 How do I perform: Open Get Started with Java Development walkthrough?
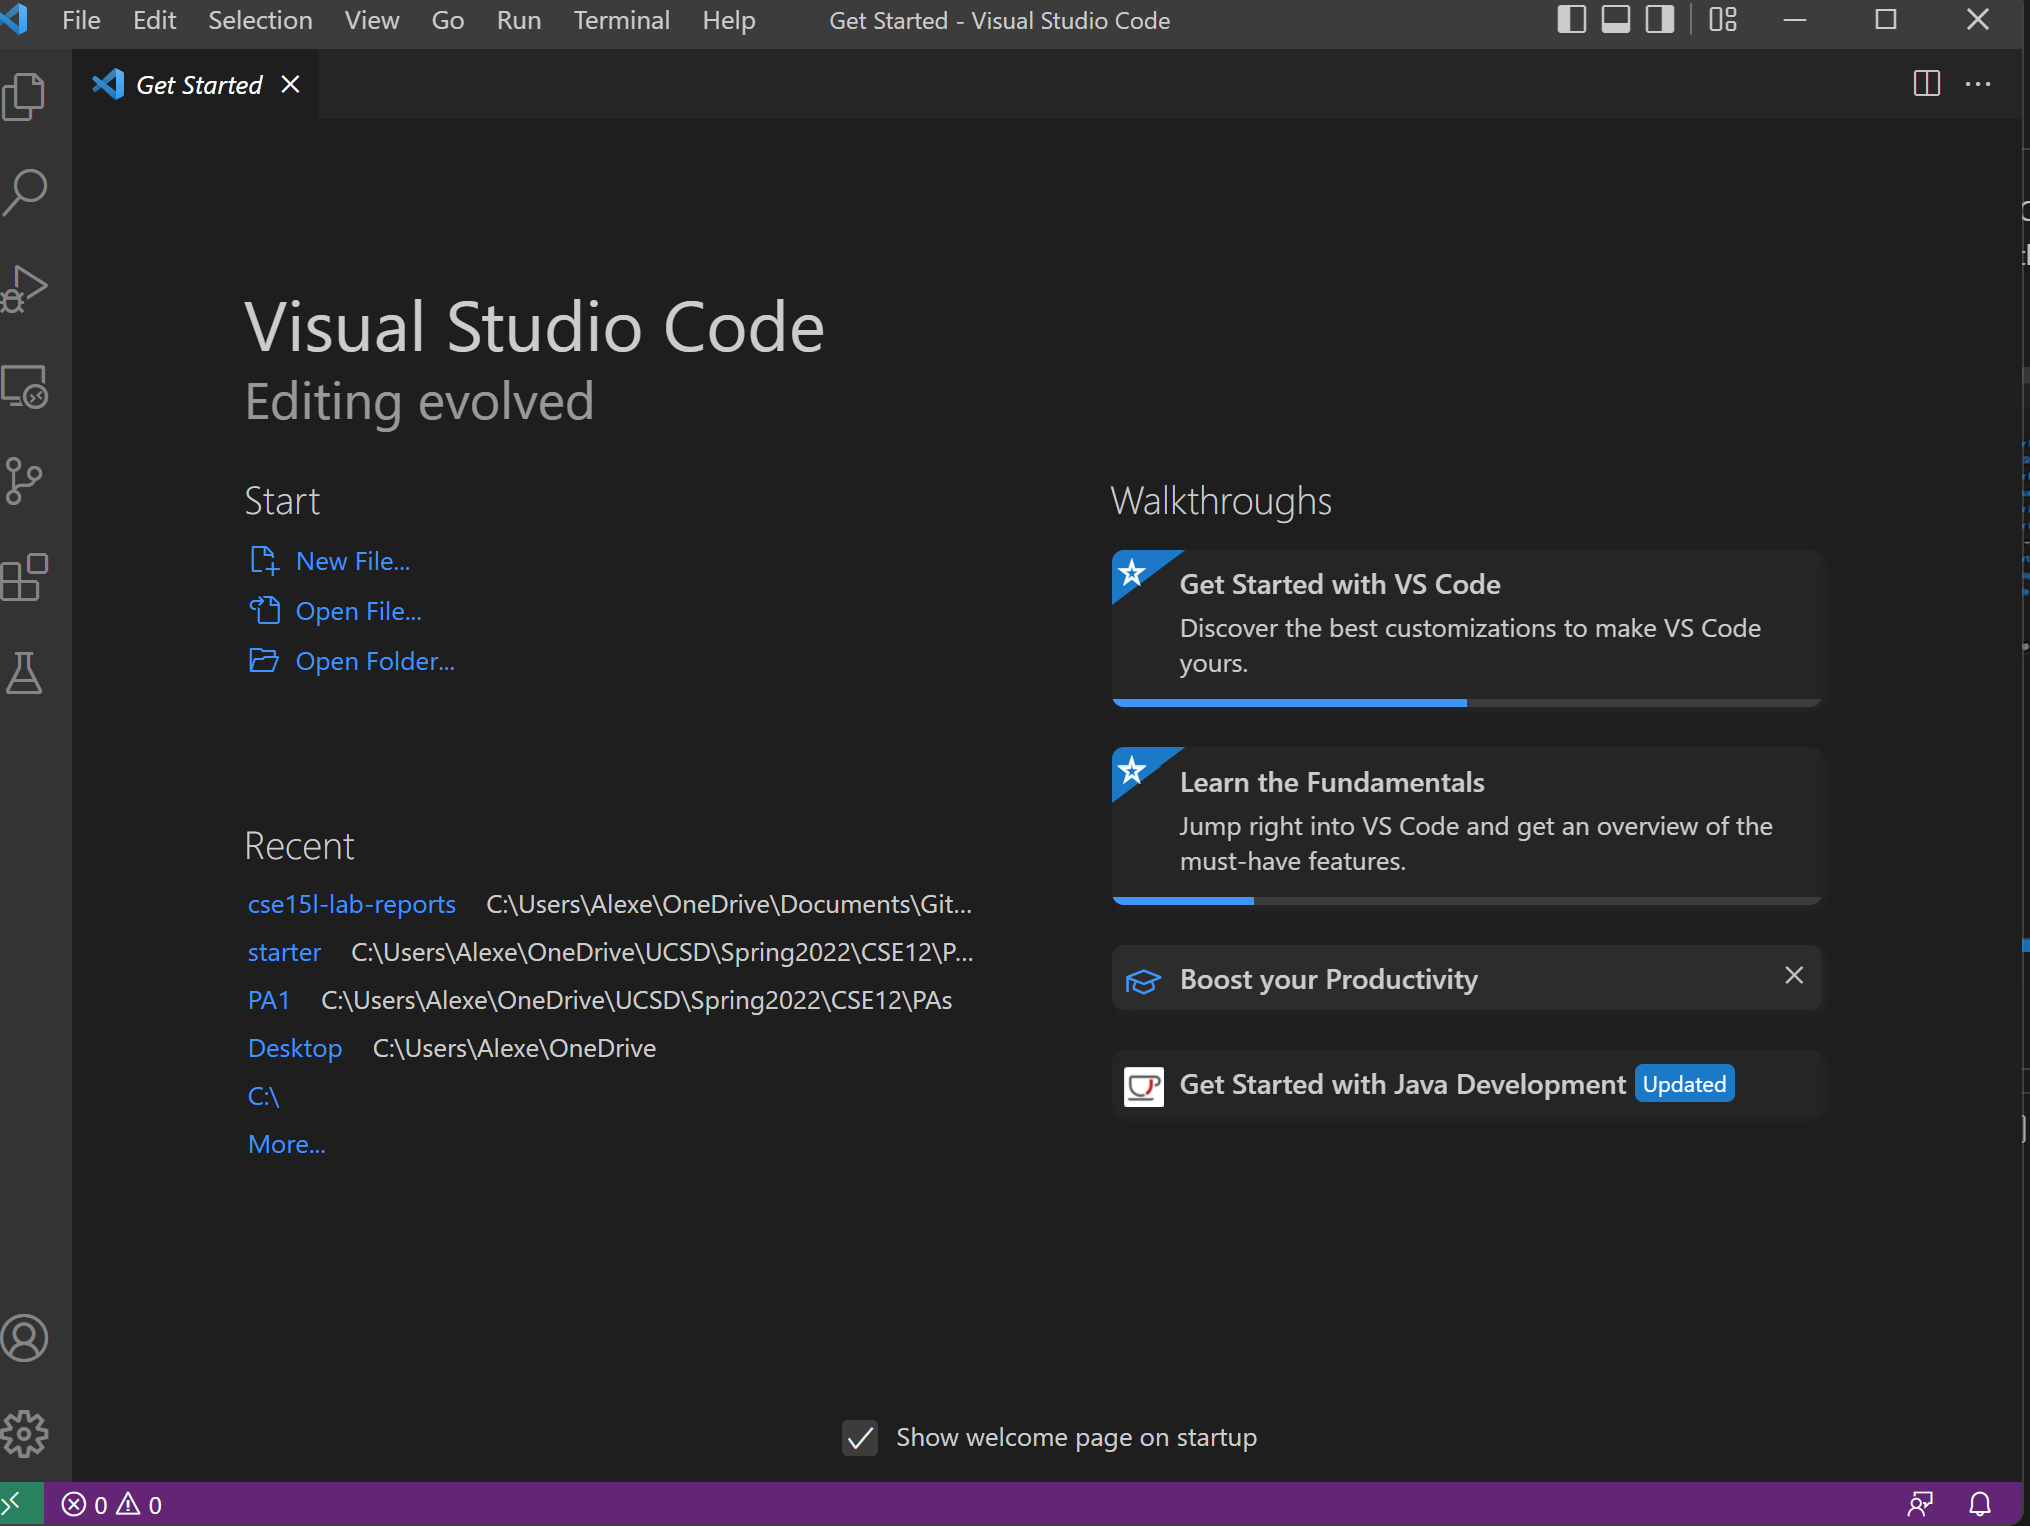[1466, 1085]
